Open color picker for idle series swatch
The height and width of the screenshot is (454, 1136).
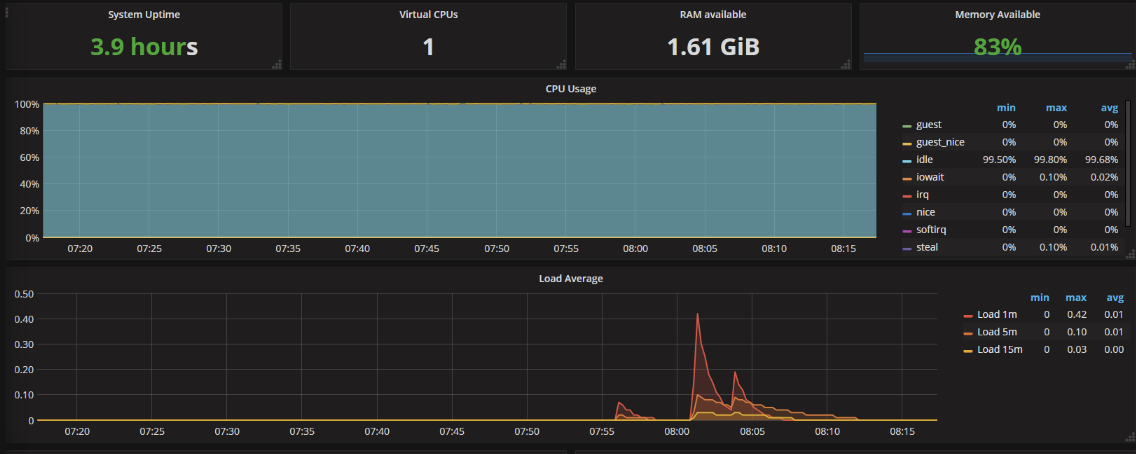click(906, 161)
